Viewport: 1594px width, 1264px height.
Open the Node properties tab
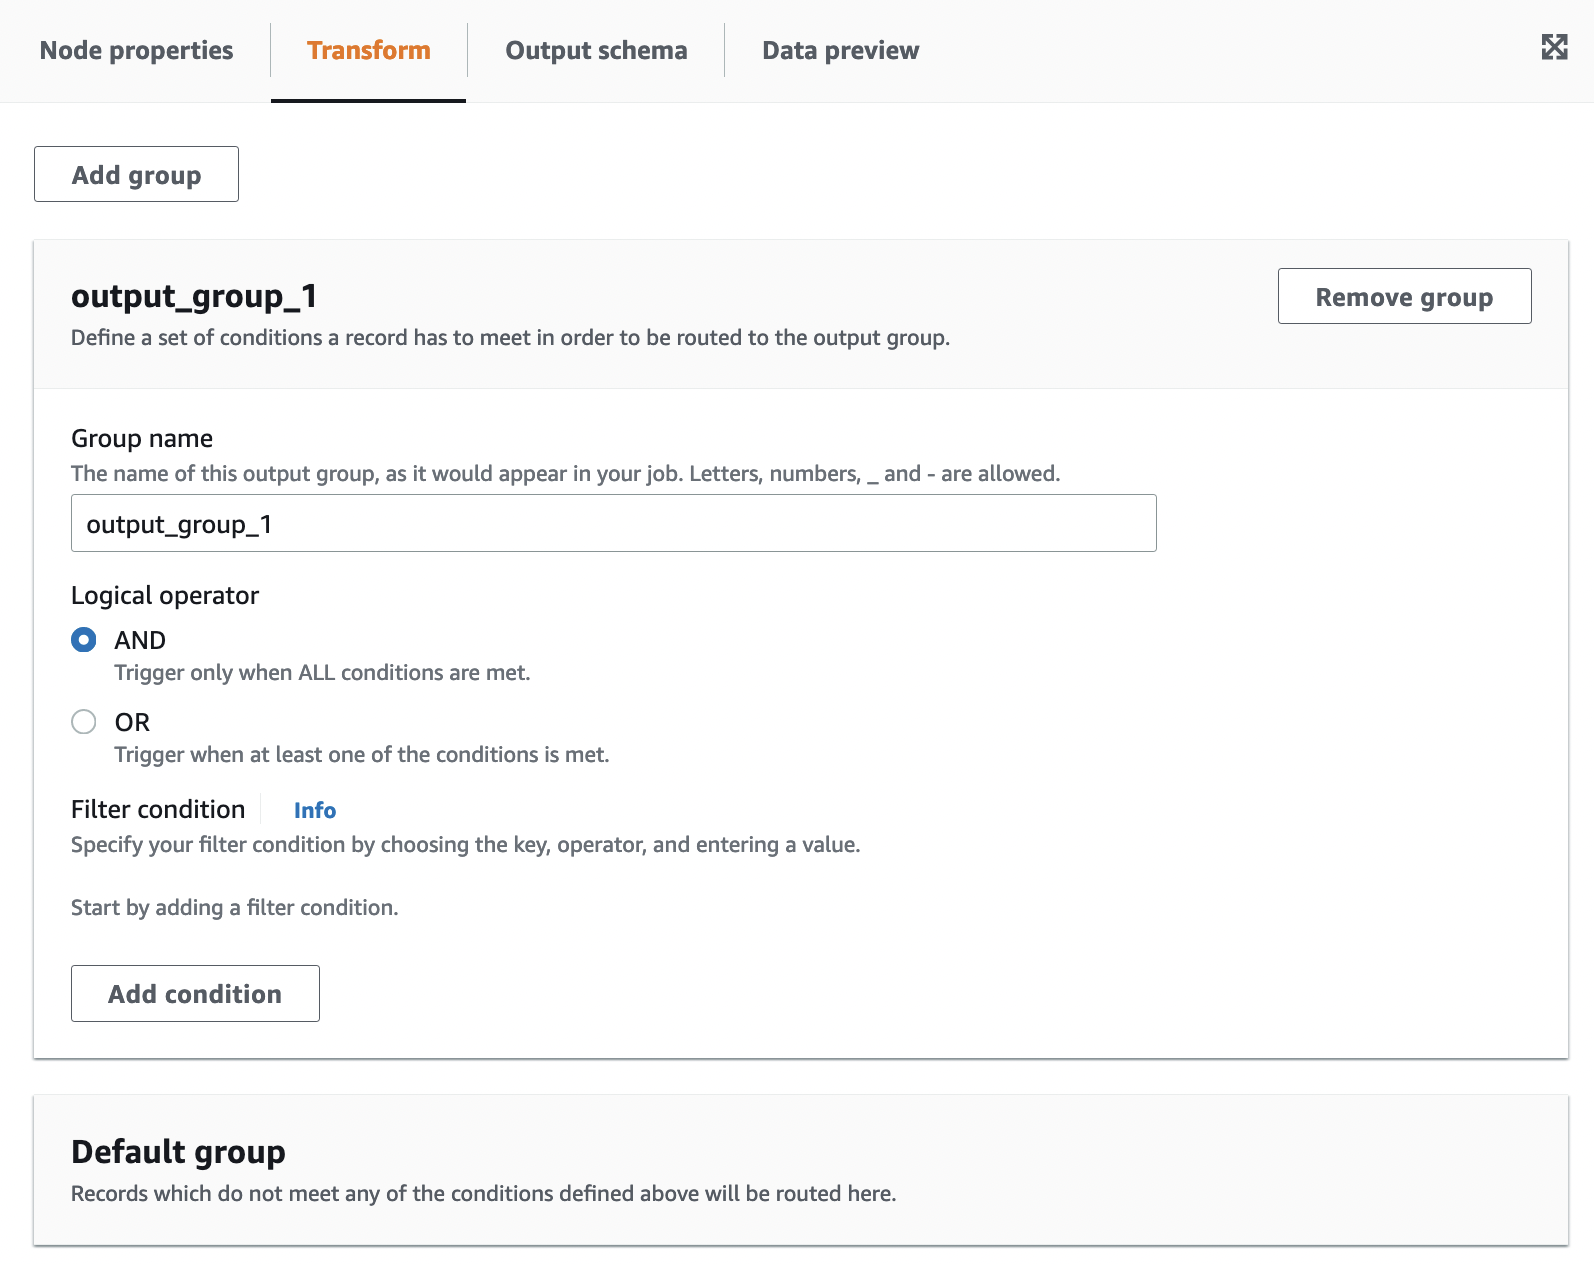(136, 51)
